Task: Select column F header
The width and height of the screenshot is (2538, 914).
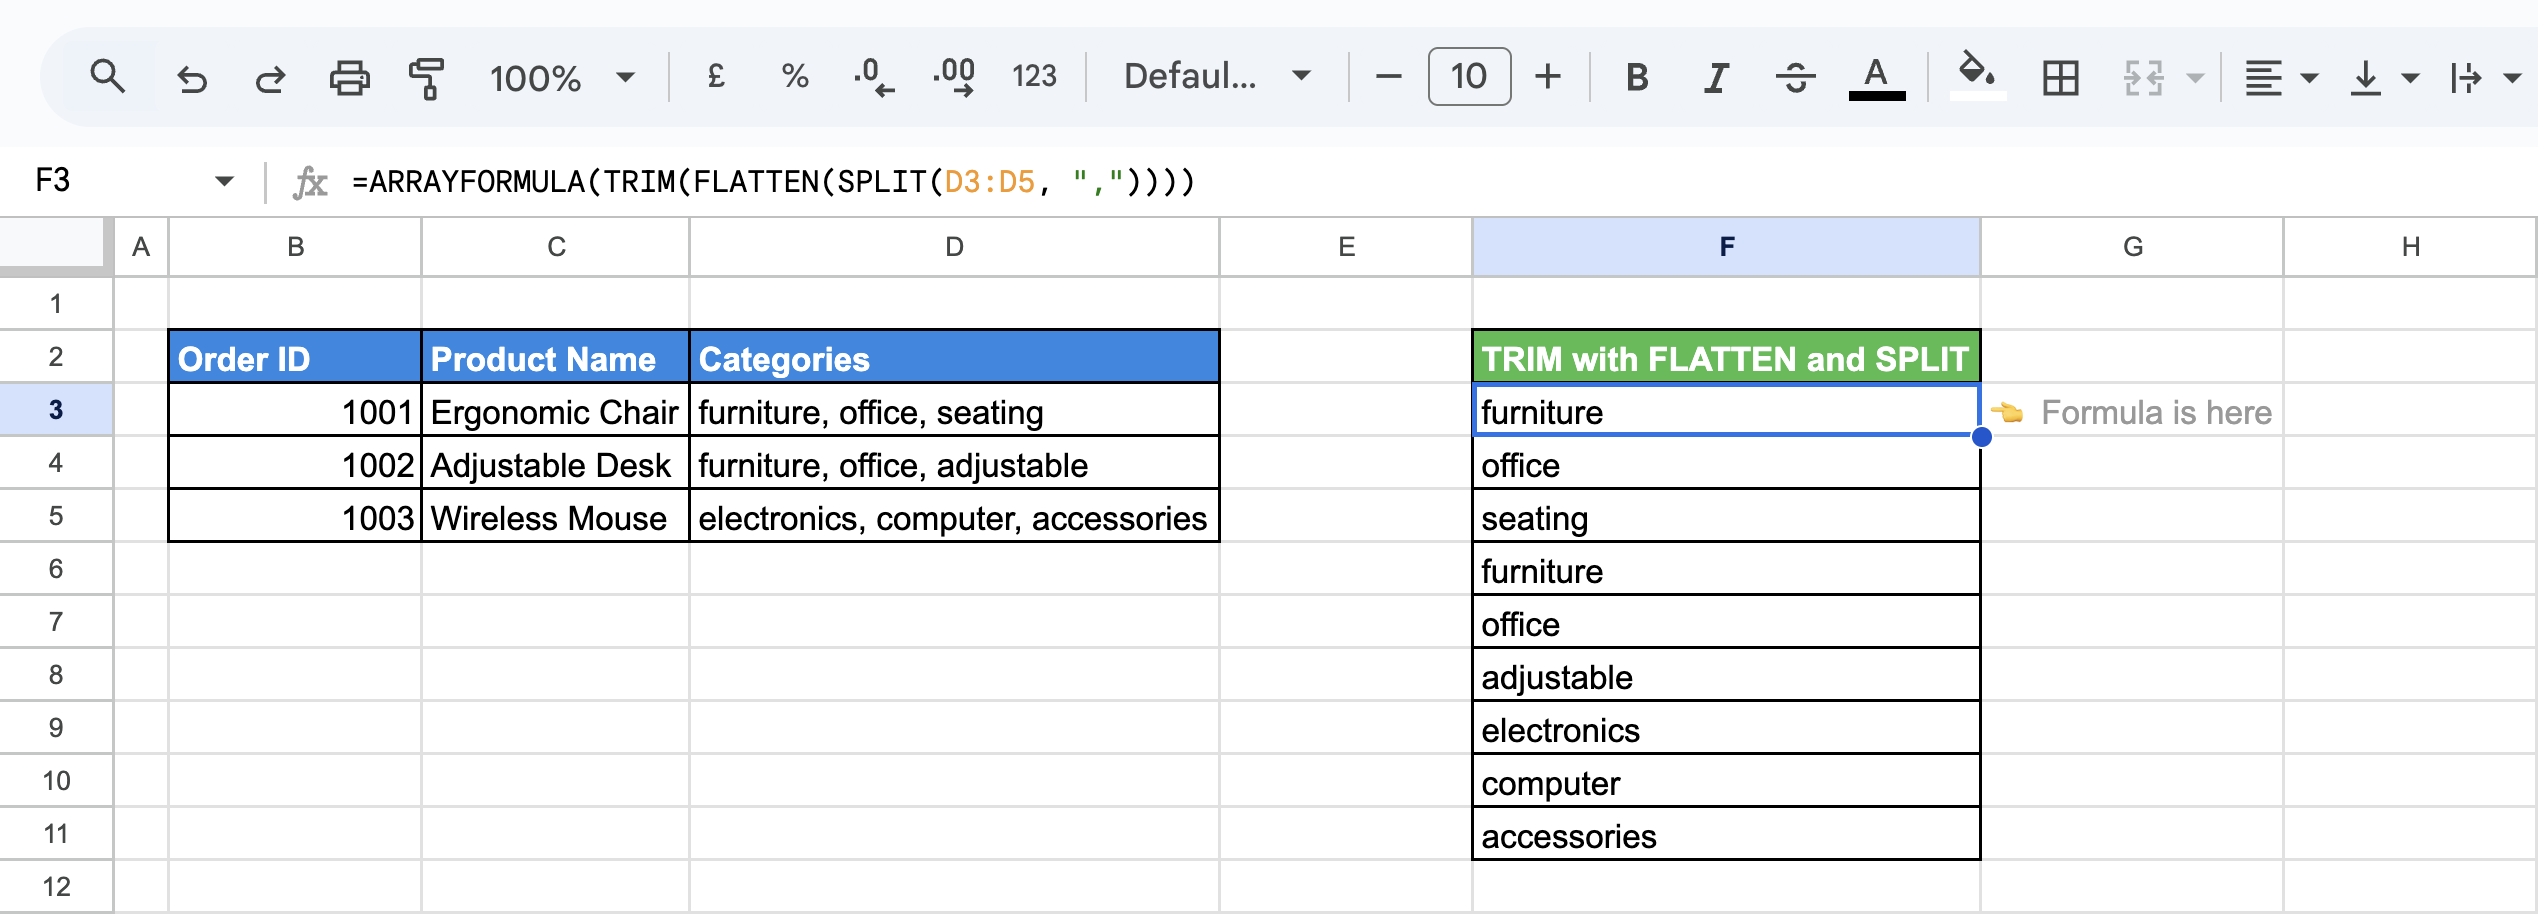Action: 1727,247
